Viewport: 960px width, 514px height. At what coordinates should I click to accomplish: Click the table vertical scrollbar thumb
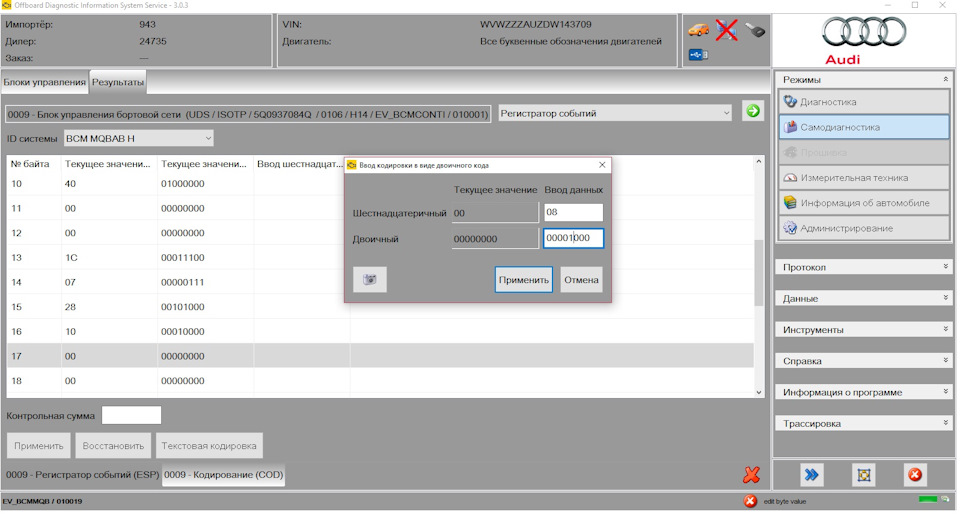click(759, 272)
